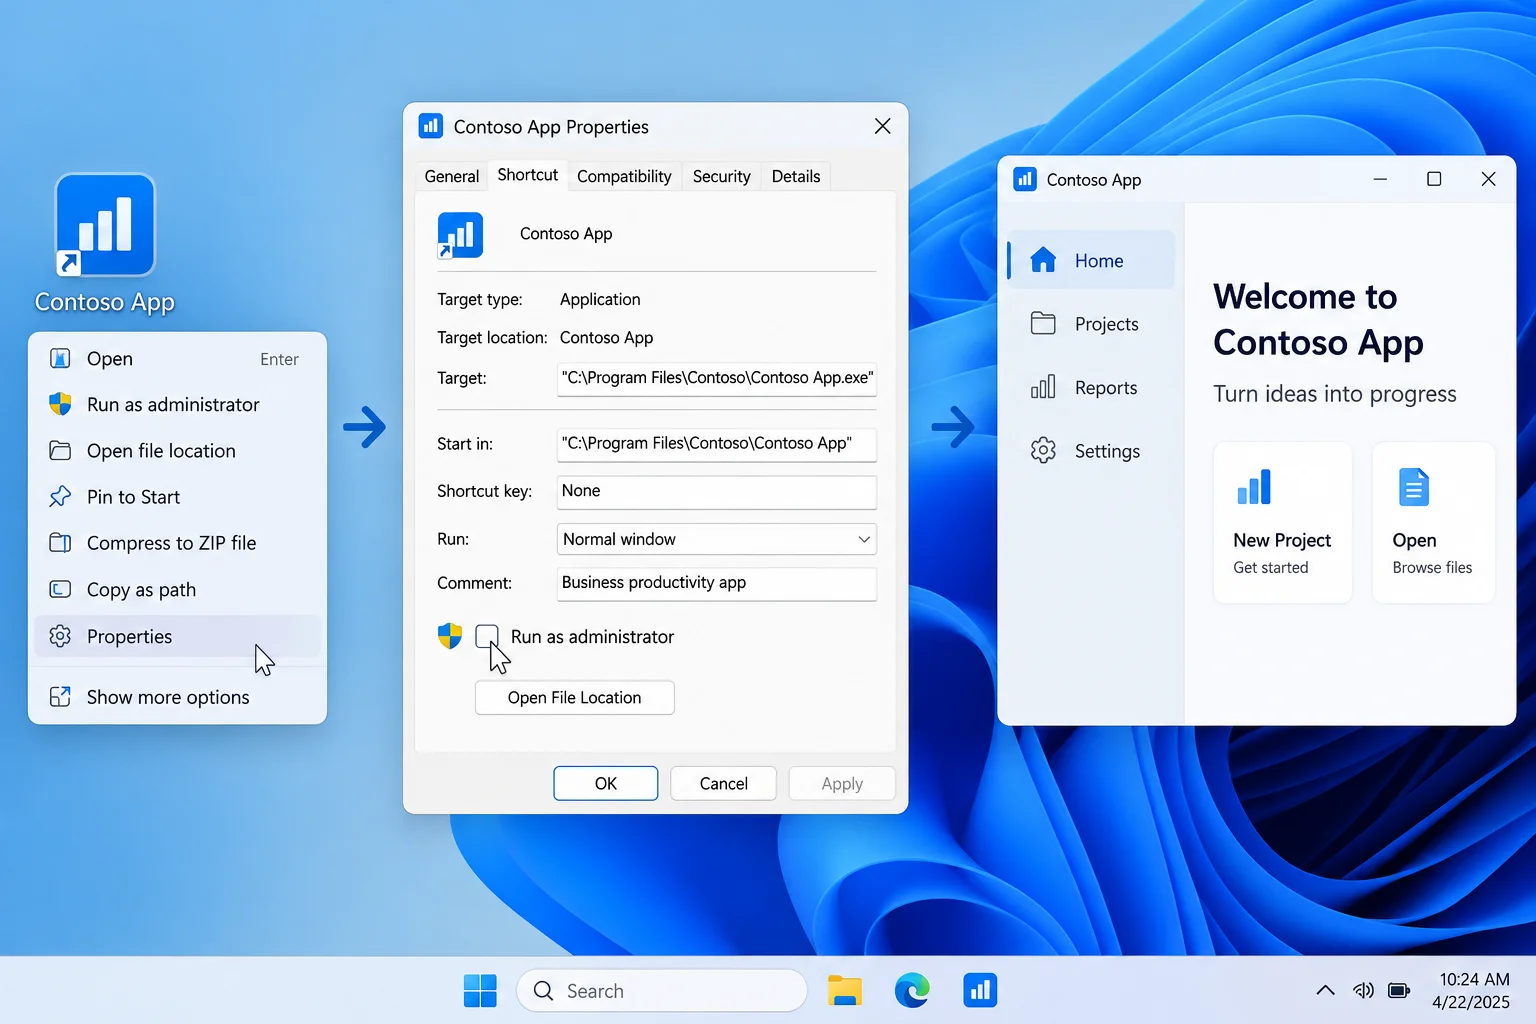Open File Explorer from the taskbar

(845, 991)
